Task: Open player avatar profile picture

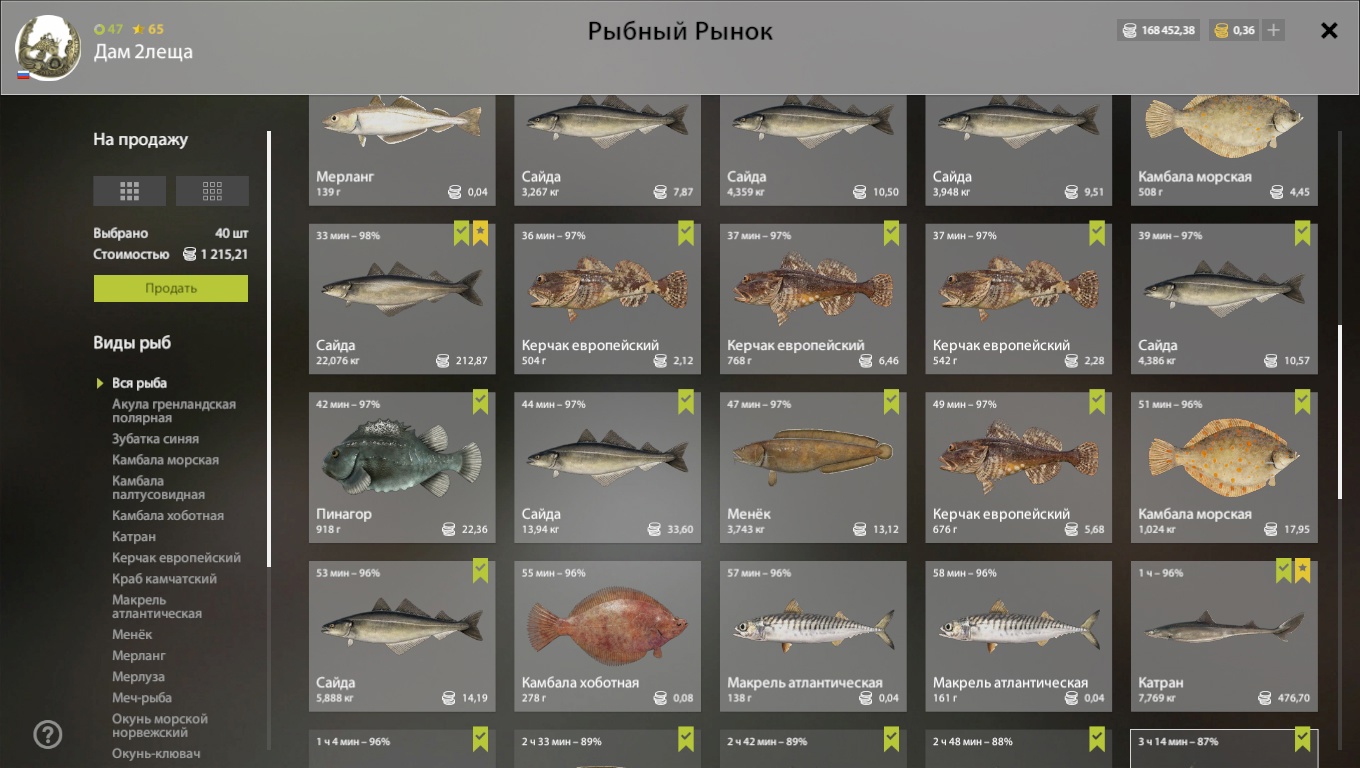Action: click(48, 48)
